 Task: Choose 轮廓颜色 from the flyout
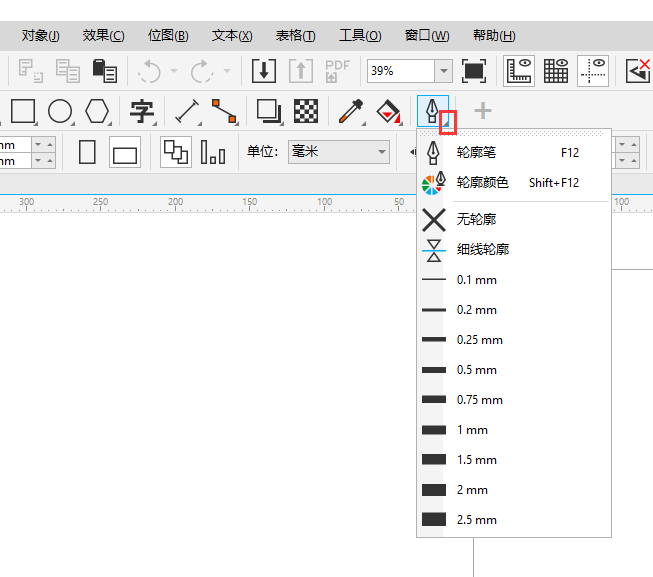(482, 183)
